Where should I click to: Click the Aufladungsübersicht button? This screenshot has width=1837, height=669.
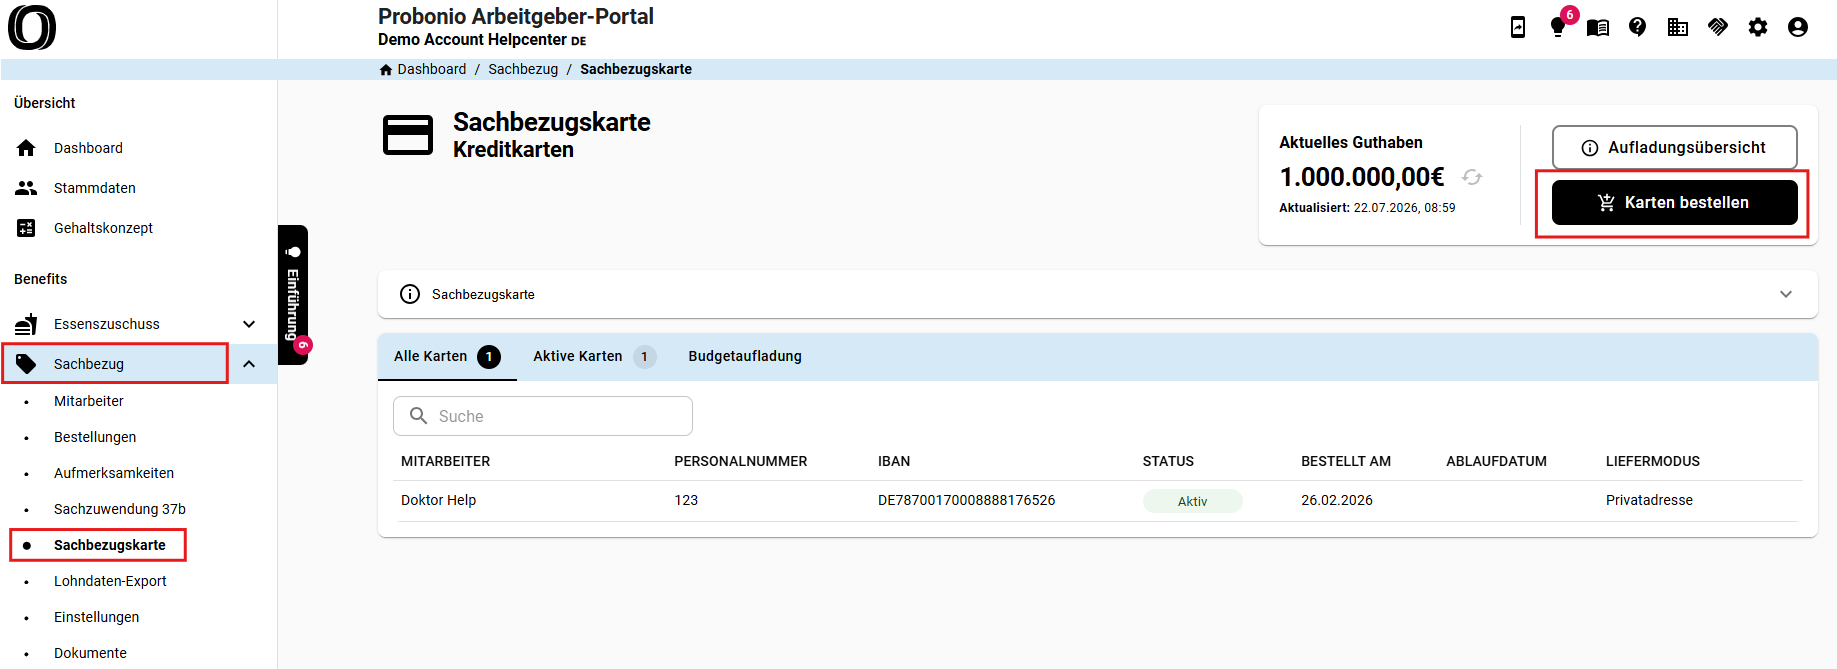pyautogui.click(x=1675, y=147)
